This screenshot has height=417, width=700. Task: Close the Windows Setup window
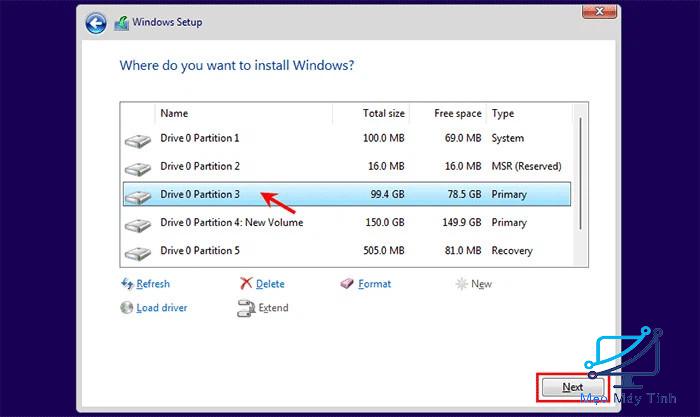(600, 11)
